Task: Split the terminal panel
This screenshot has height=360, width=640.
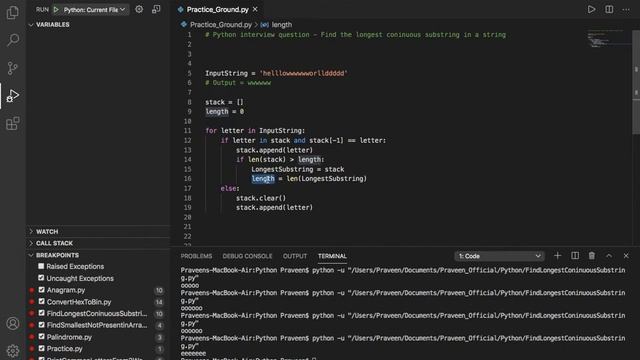Action: point(575,256)
